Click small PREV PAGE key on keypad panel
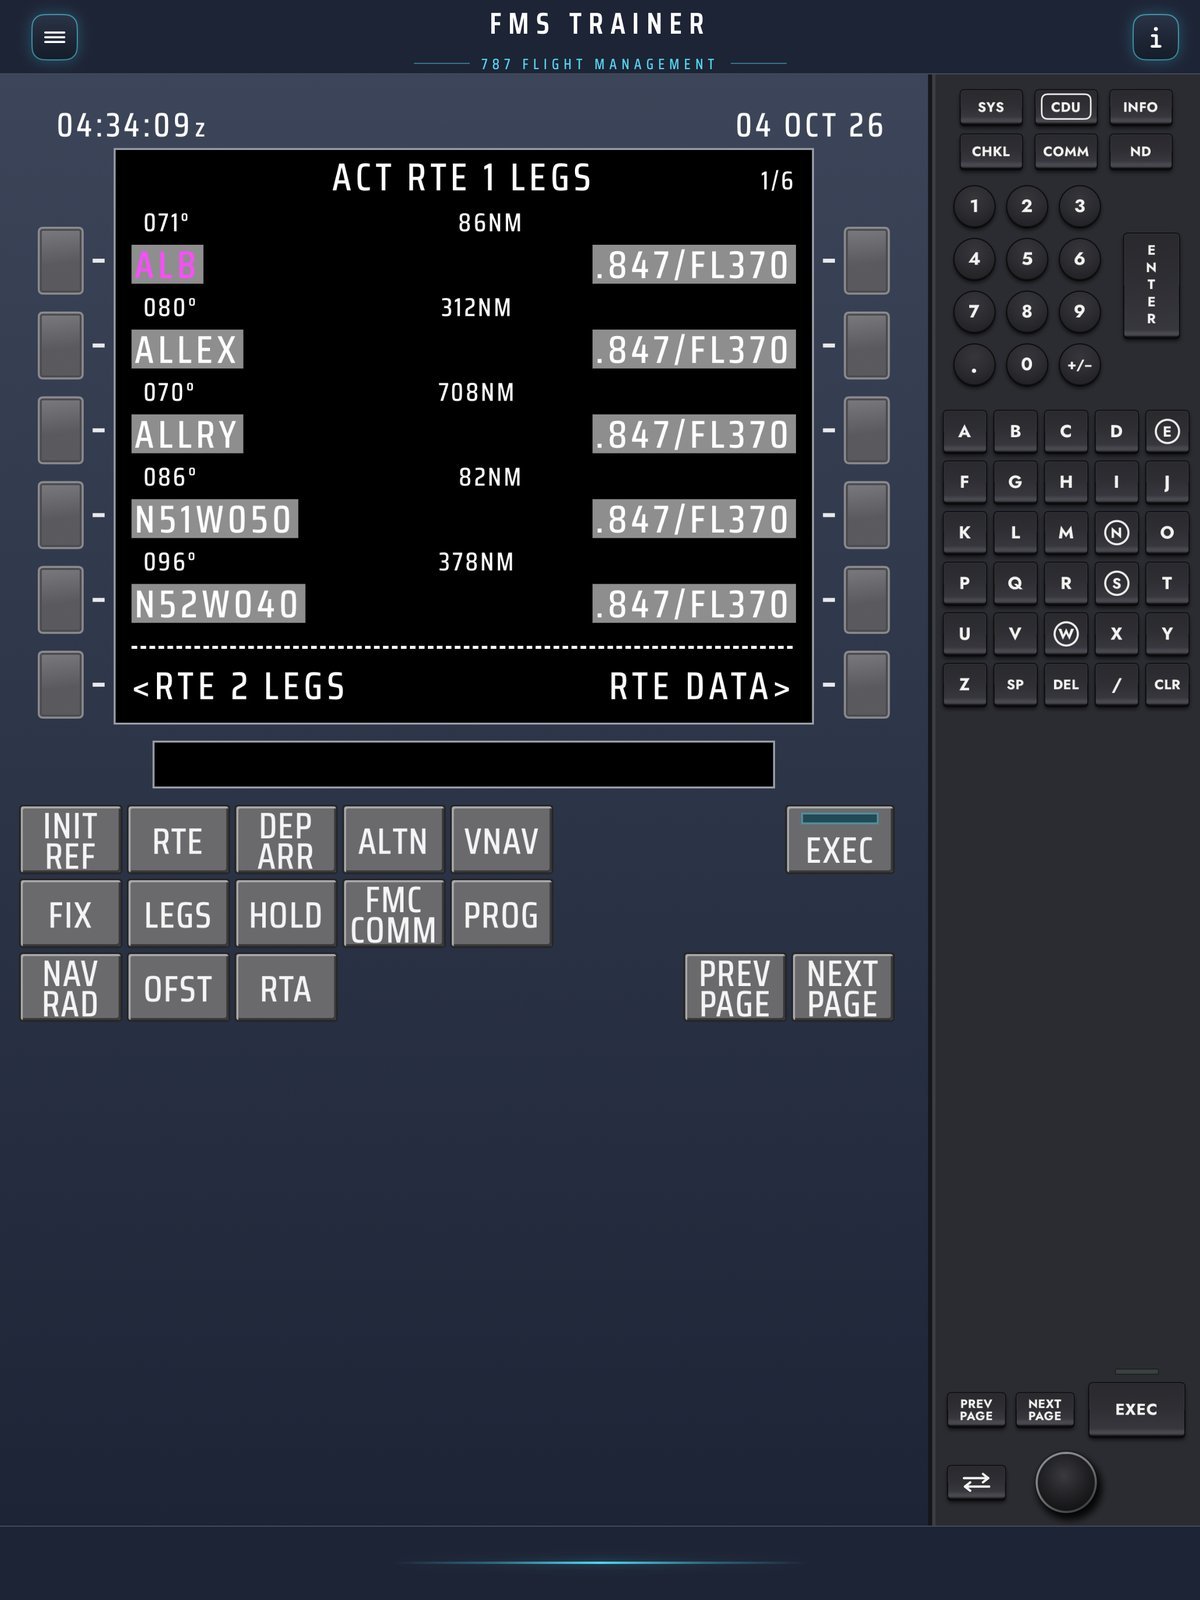 click(976, 1409)
